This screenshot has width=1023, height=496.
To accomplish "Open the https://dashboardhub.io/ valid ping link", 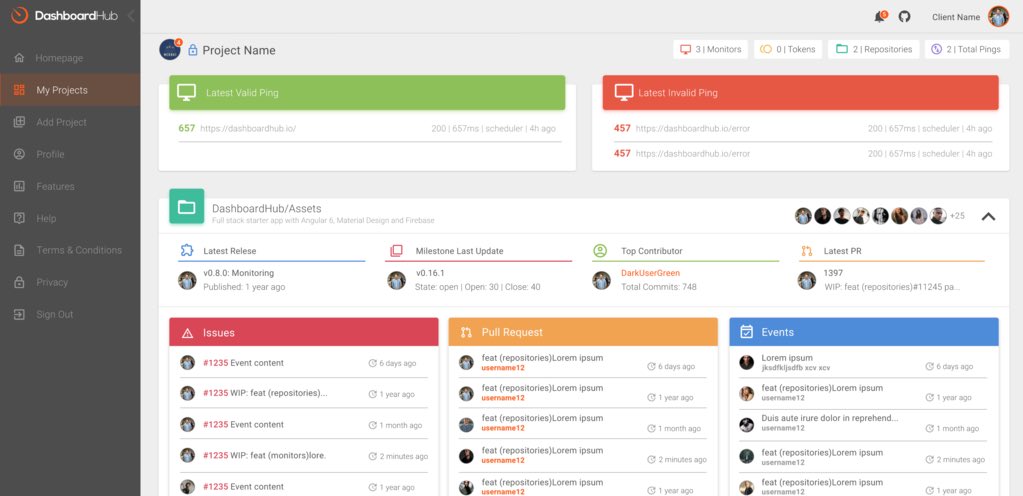I will point(248,129).
